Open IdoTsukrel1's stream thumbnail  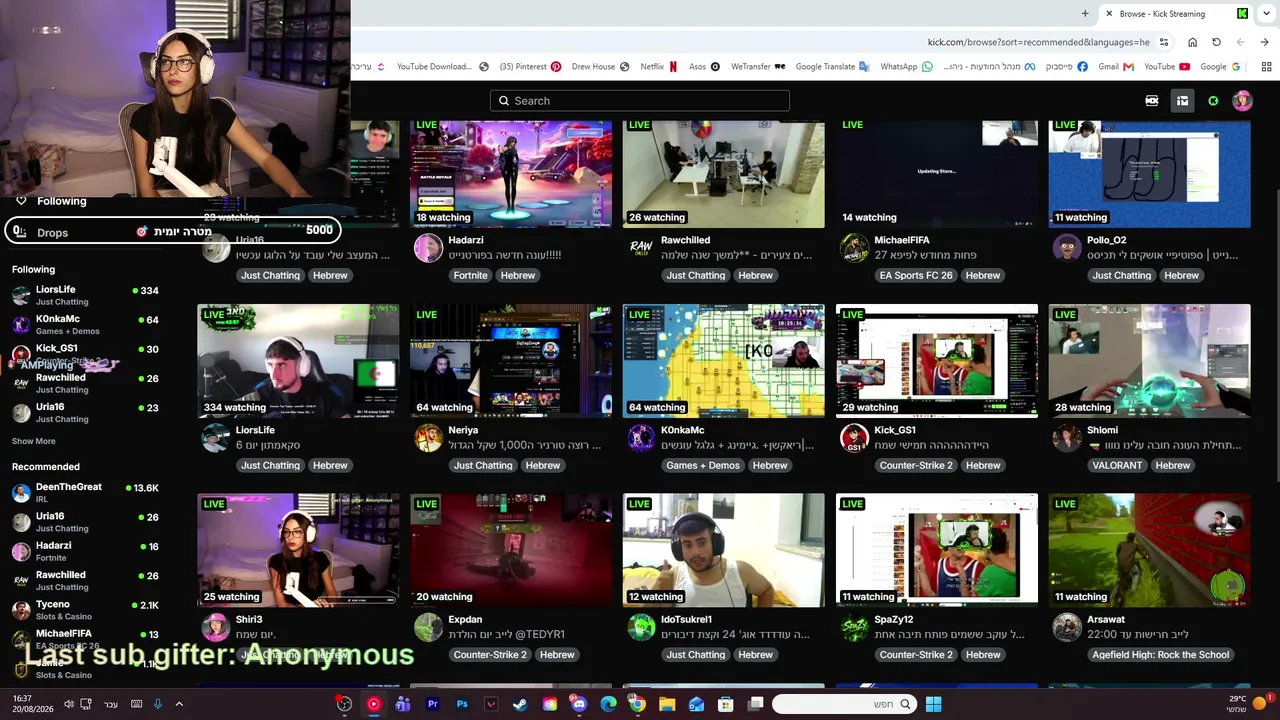tap(724, 550)
